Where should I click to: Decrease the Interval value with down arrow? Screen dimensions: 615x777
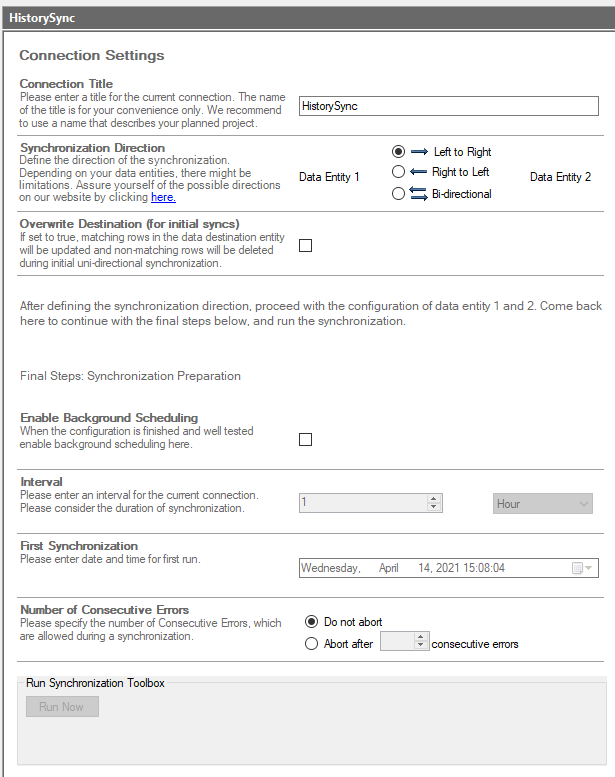(x=434, y=509)
